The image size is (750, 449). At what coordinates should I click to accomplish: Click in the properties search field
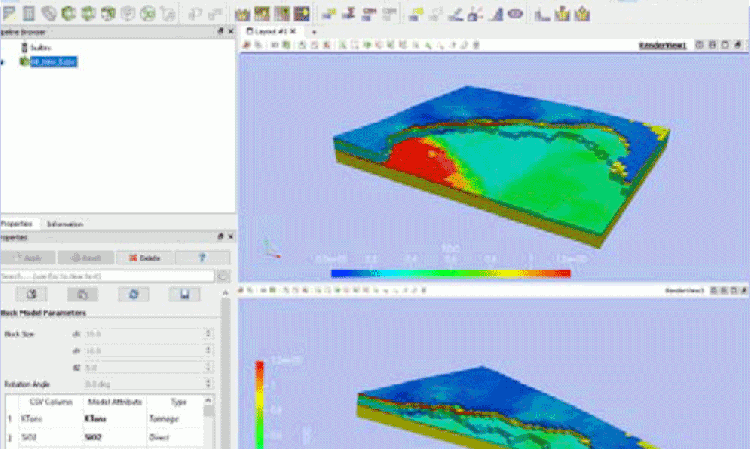point(107,275)
